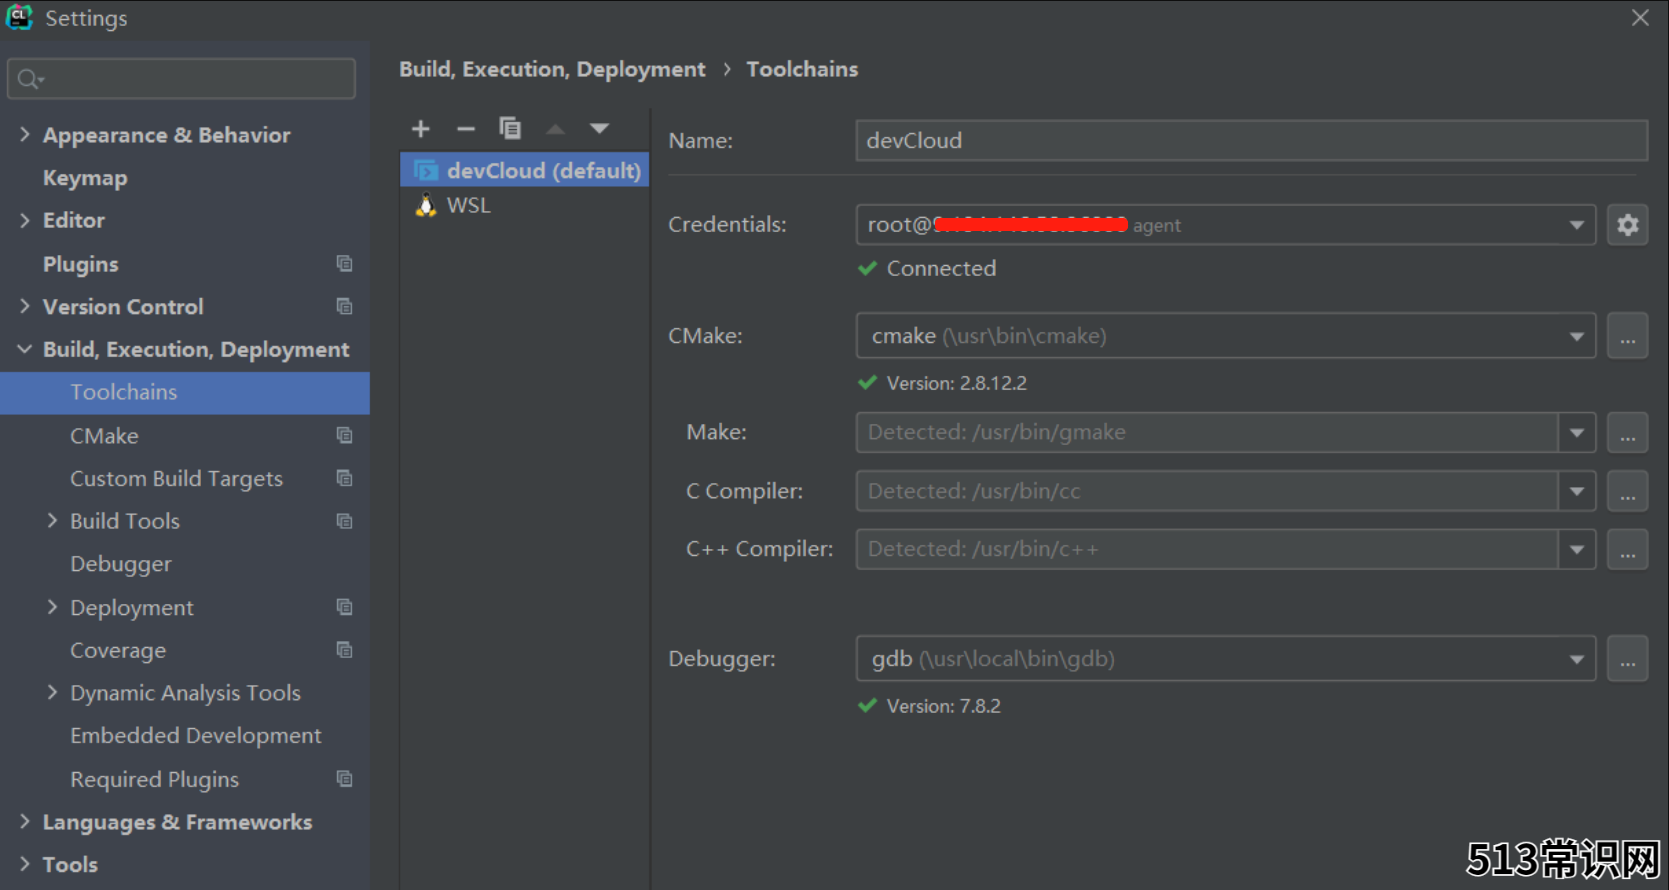Click Build, Execution, Deployment breadcrumb
Viewport: 1669px width, 890px height.
click(x=552, y=69)
